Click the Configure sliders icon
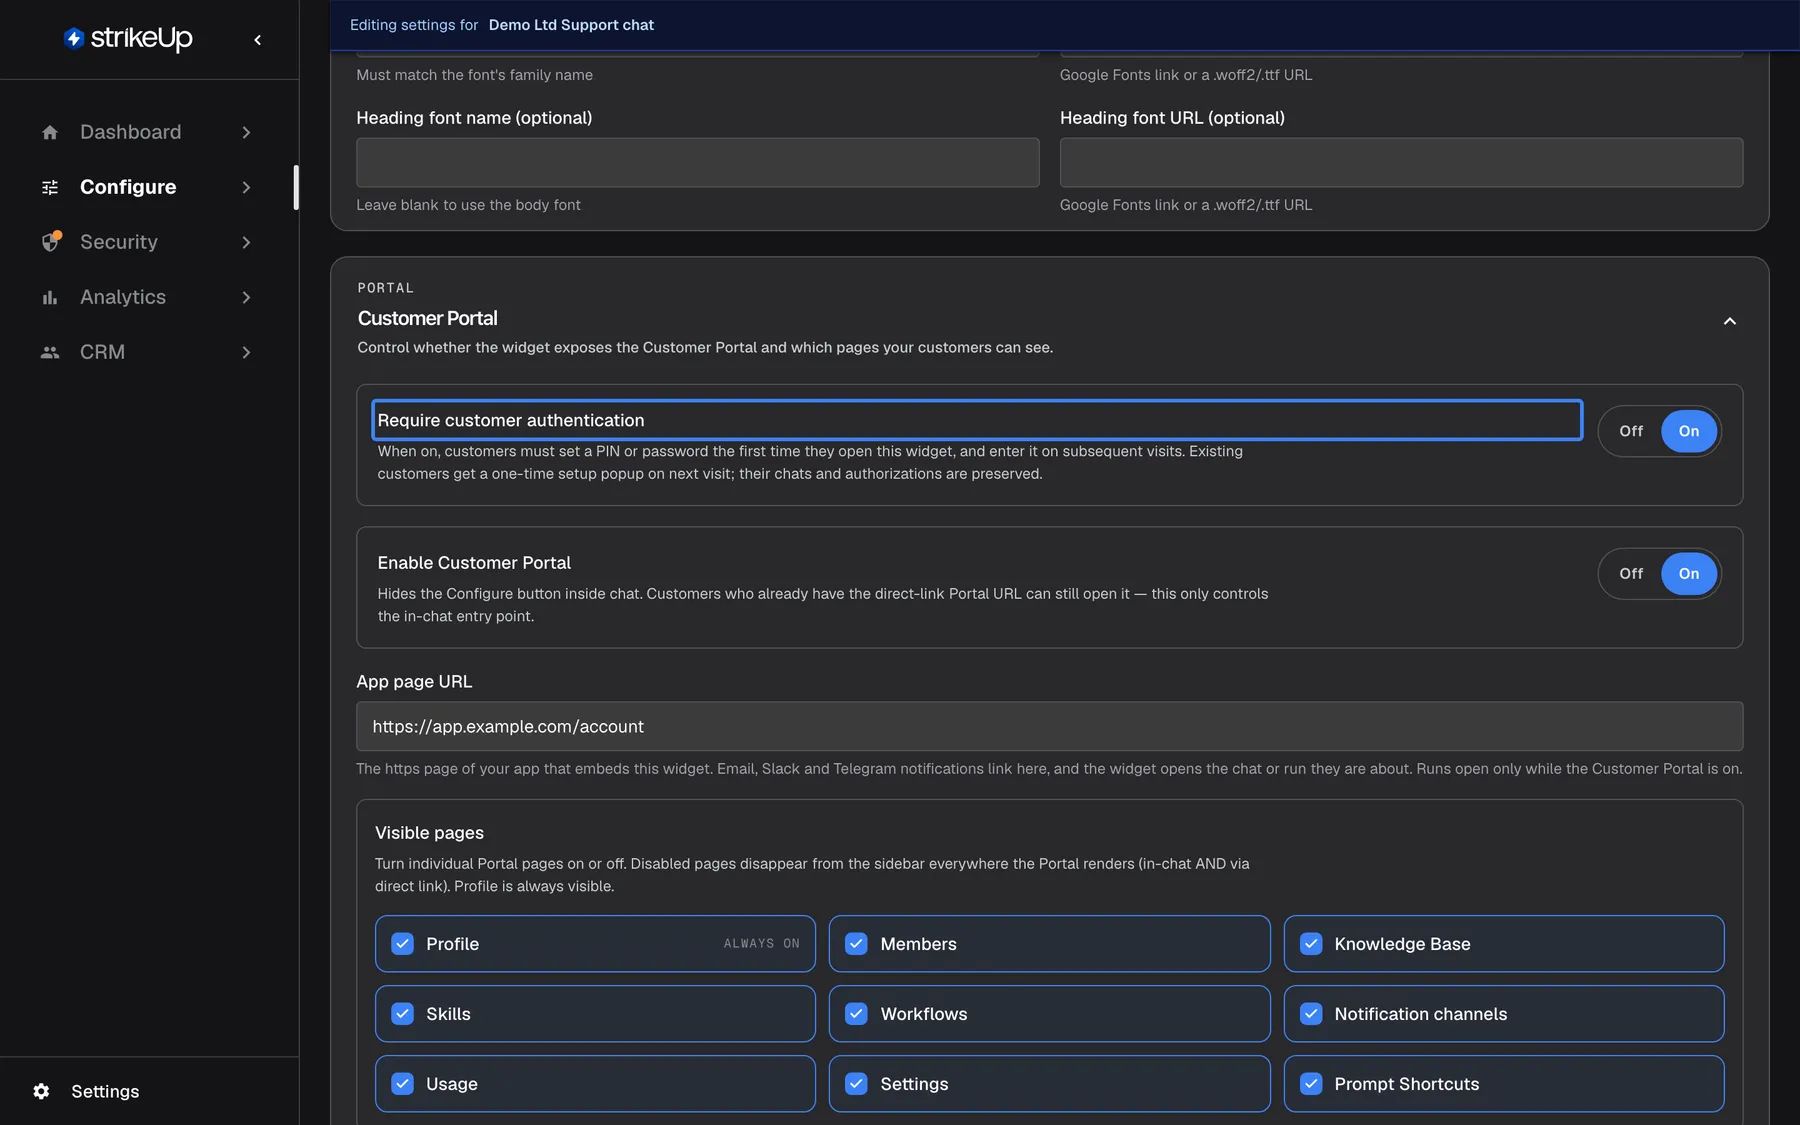The width and height of the screenshot is (1800, 1125). point(50,187)
